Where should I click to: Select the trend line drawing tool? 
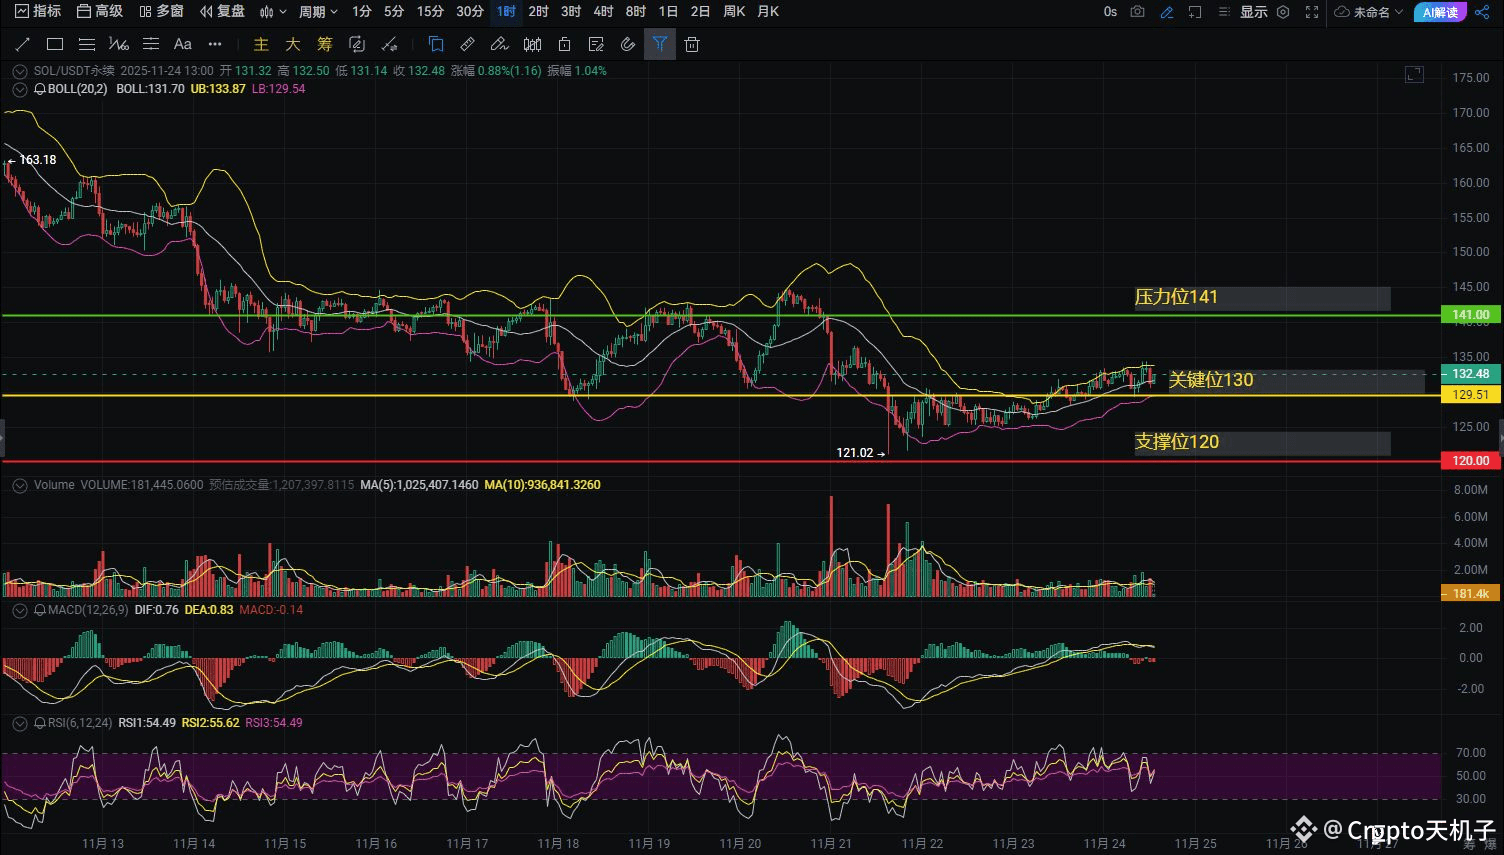tap(23, 44)
